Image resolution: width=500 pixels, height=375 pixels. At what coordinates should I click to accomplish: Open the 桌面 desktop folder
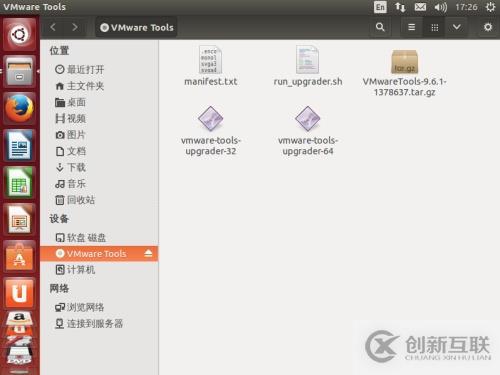click(x=99, y=102)
